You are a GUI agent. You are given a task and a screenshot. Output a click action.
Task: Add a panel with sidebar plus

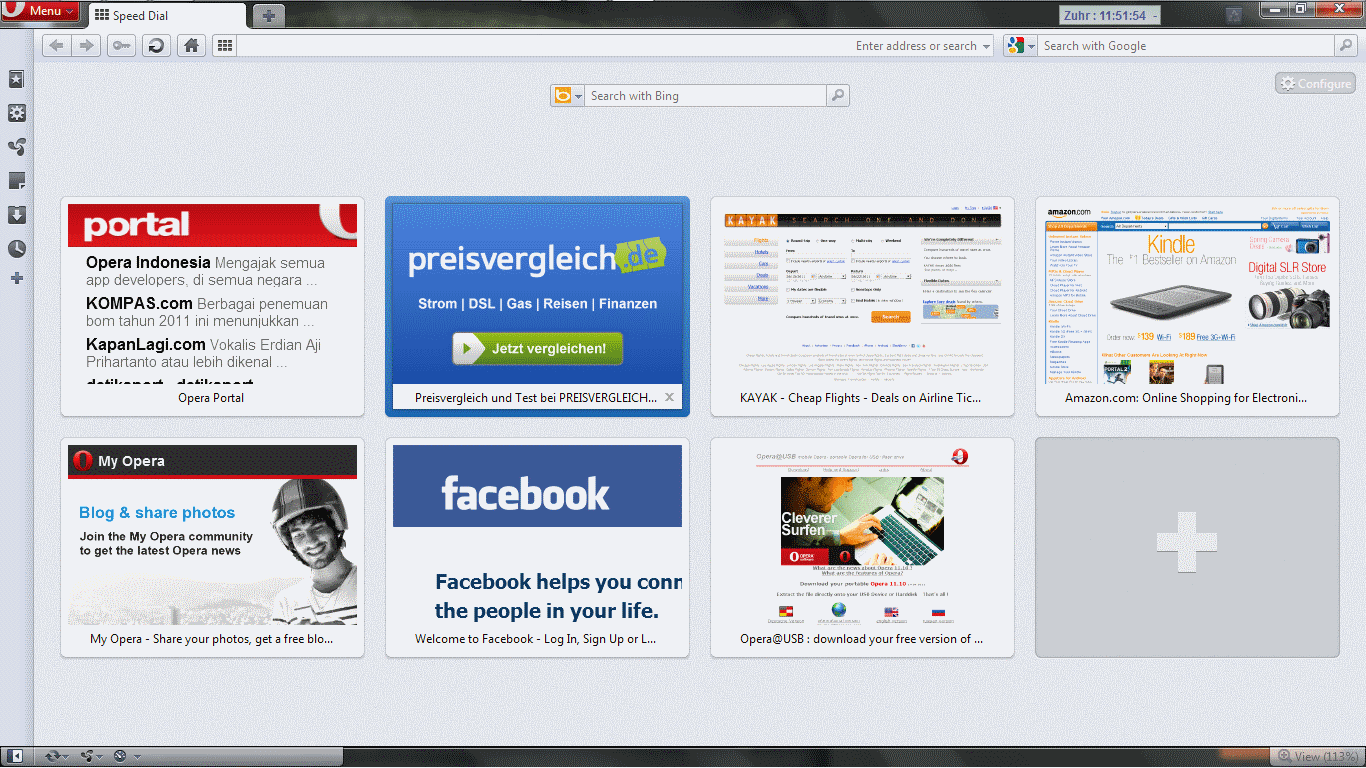pos(16,278)
